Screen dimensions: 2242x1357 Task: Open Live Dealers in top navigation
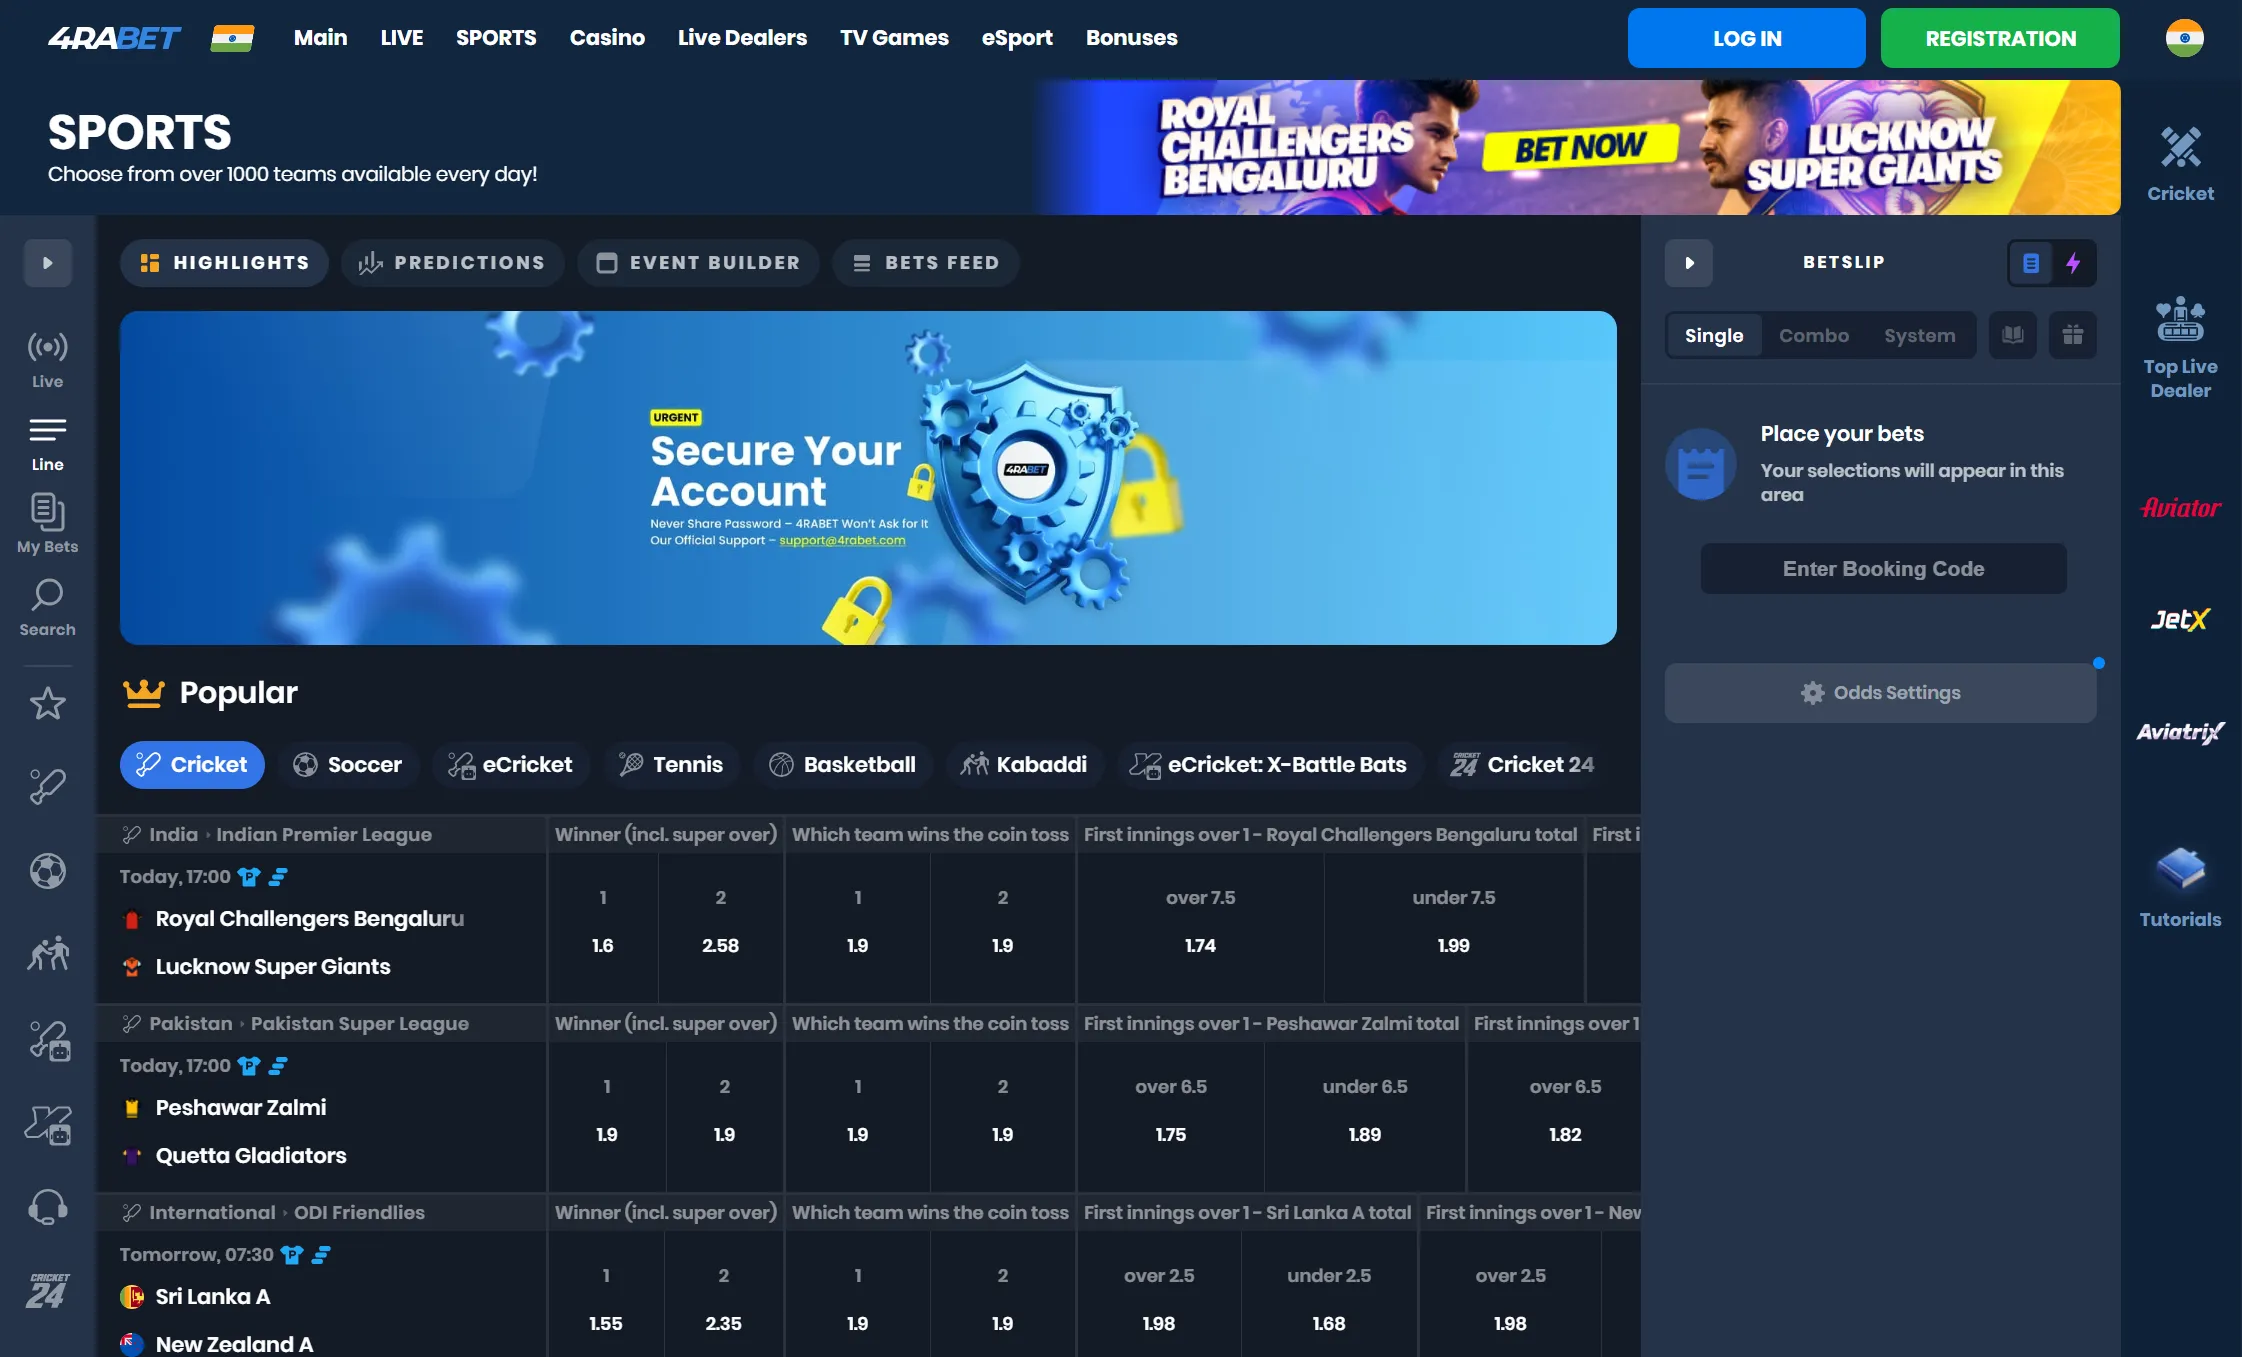coord(742,38)
